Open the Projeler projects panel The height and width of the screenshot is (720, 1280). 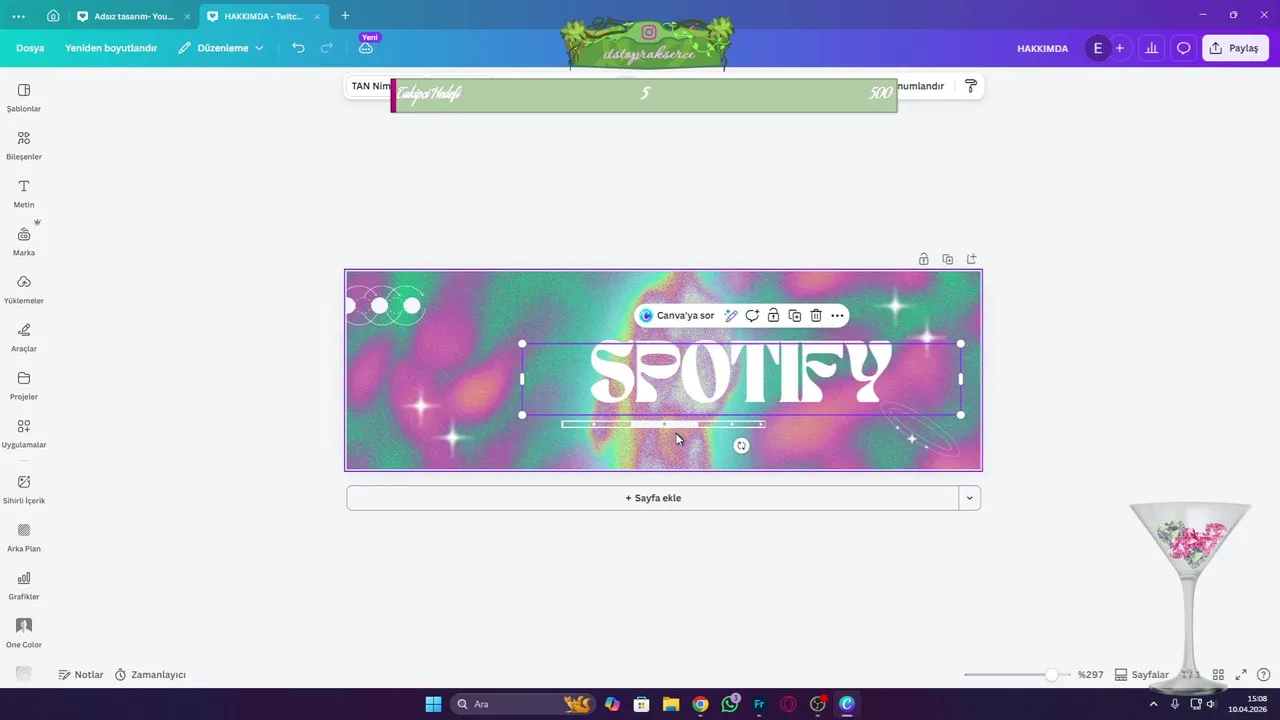coord(24,385)
